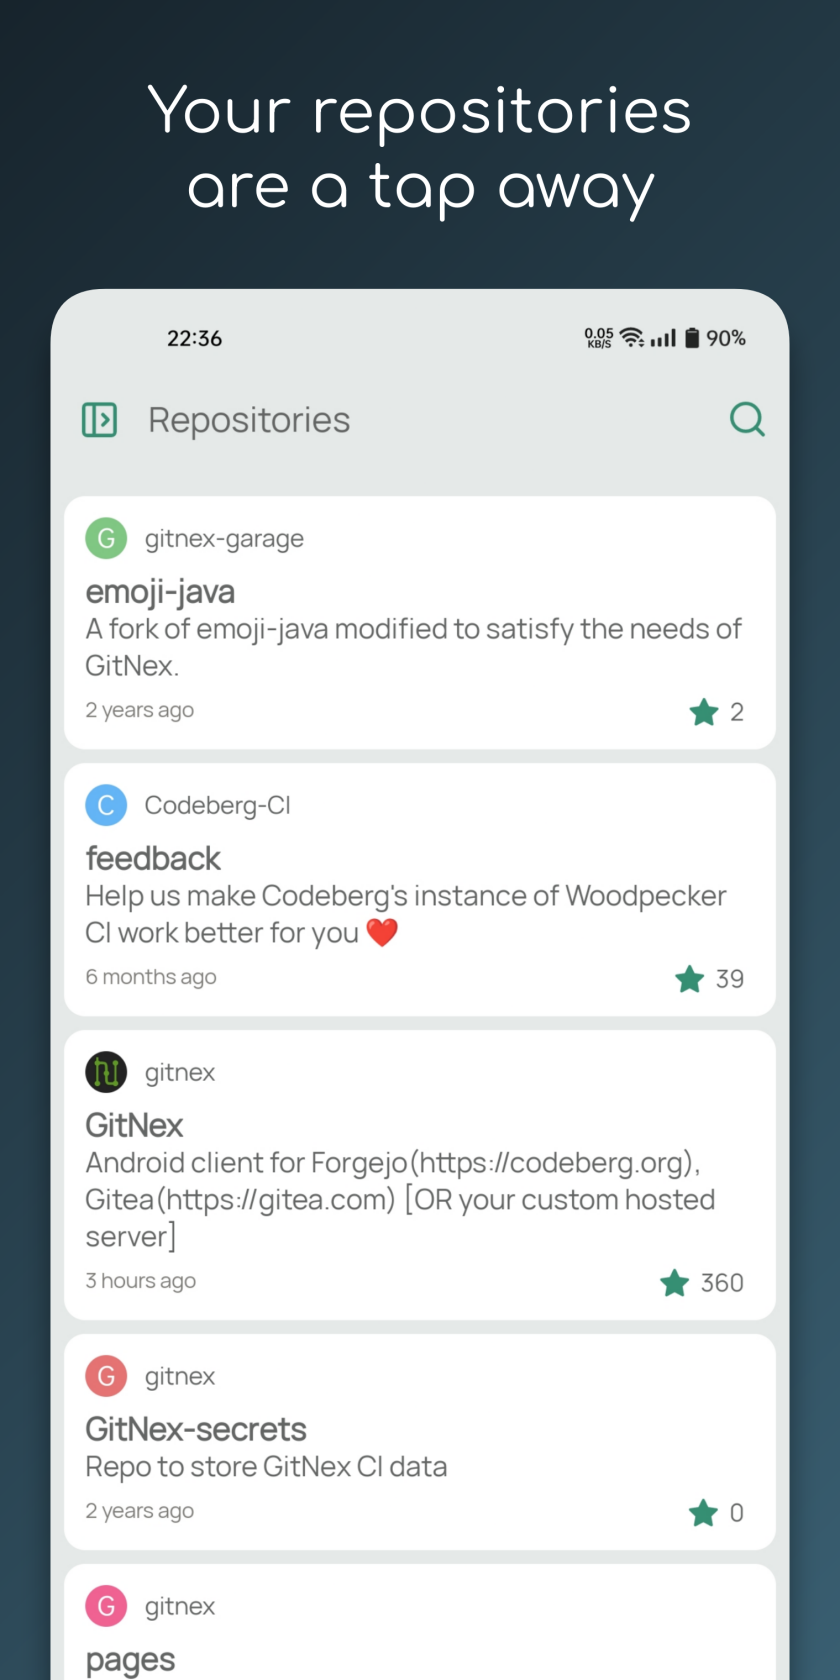Image resolution: width=840 pixels, height=1680 pixels.
Task: Open the navigation drawer icon
Action: pyautogui.click(x=99, y=419)
